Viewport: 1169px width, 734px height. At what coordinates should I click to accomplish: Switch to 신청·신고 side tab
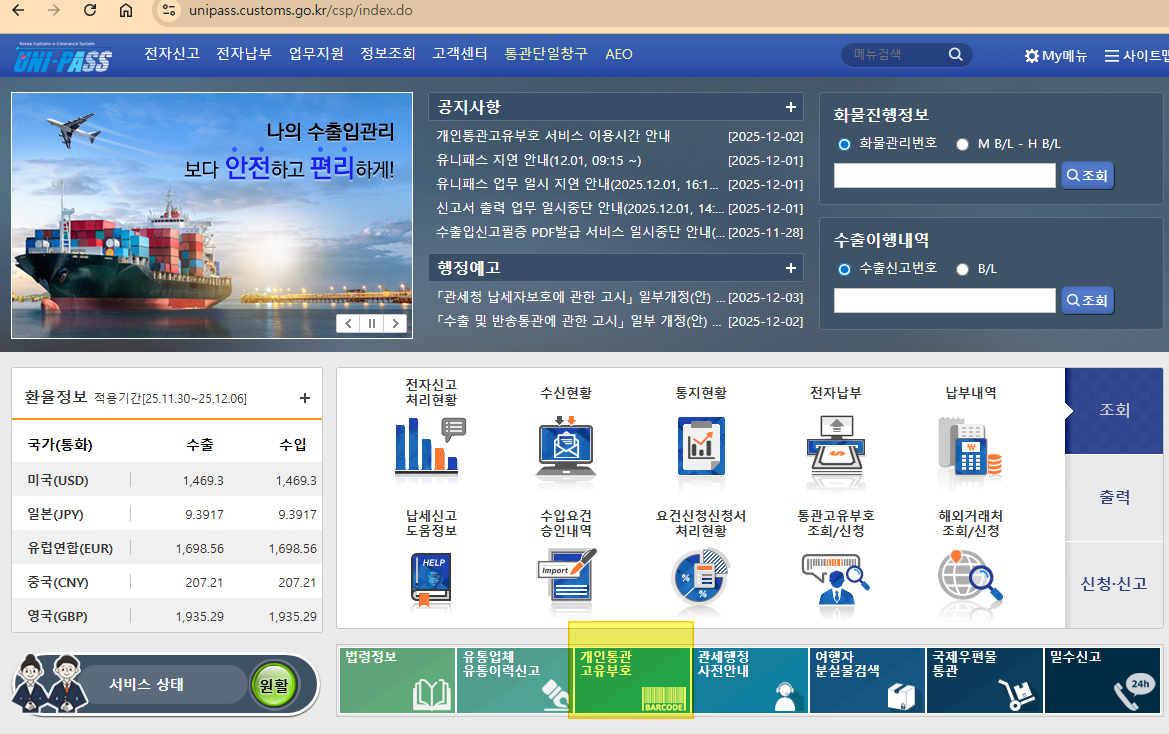pyautogui.click(x=1114, y=583)
